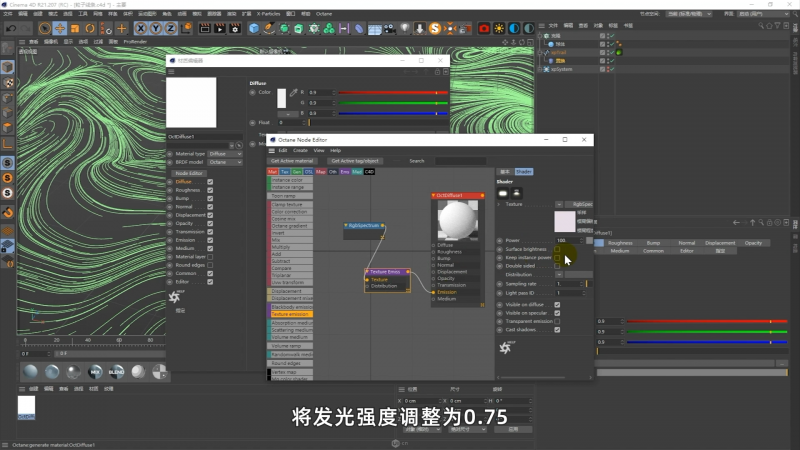800x450 pixels.
Task: Select the Shader tab in Node Editor
Action: pyautogui.click(x=523, y=171)
